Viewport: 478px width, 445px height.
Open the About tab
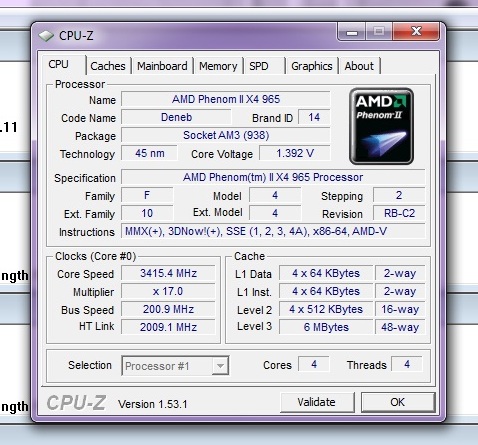pyautogui.click(x=359, y=66)
